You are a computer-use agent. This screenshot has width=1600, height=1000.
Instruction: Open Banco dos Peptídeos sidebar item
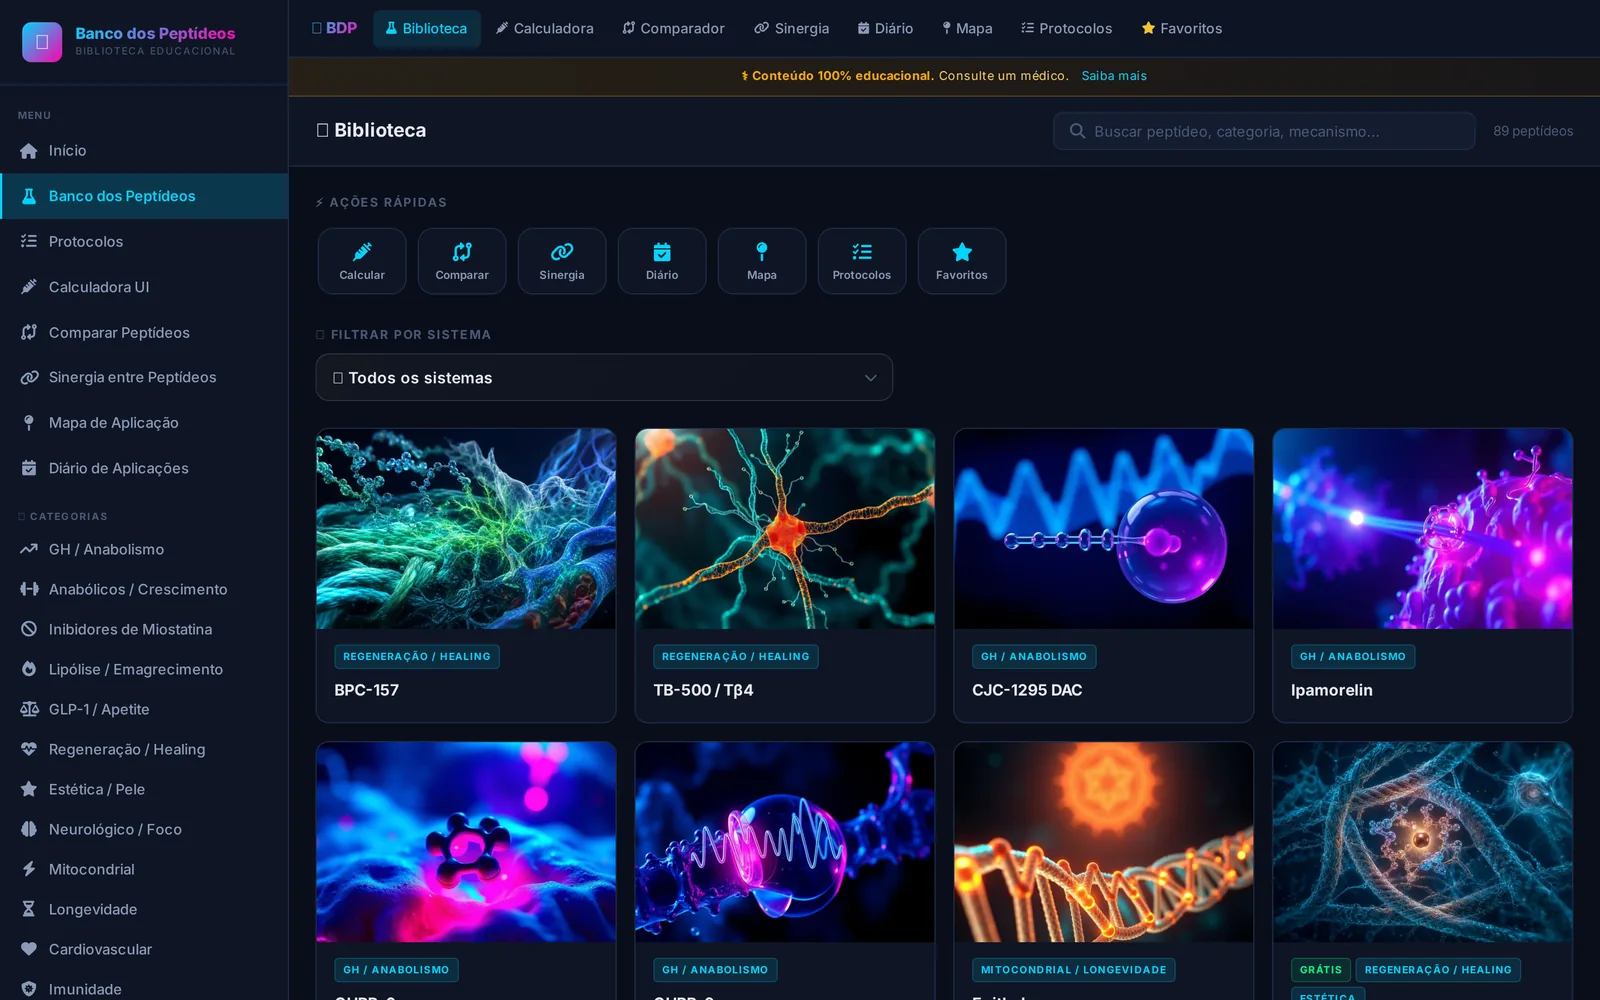pos(144,196)
